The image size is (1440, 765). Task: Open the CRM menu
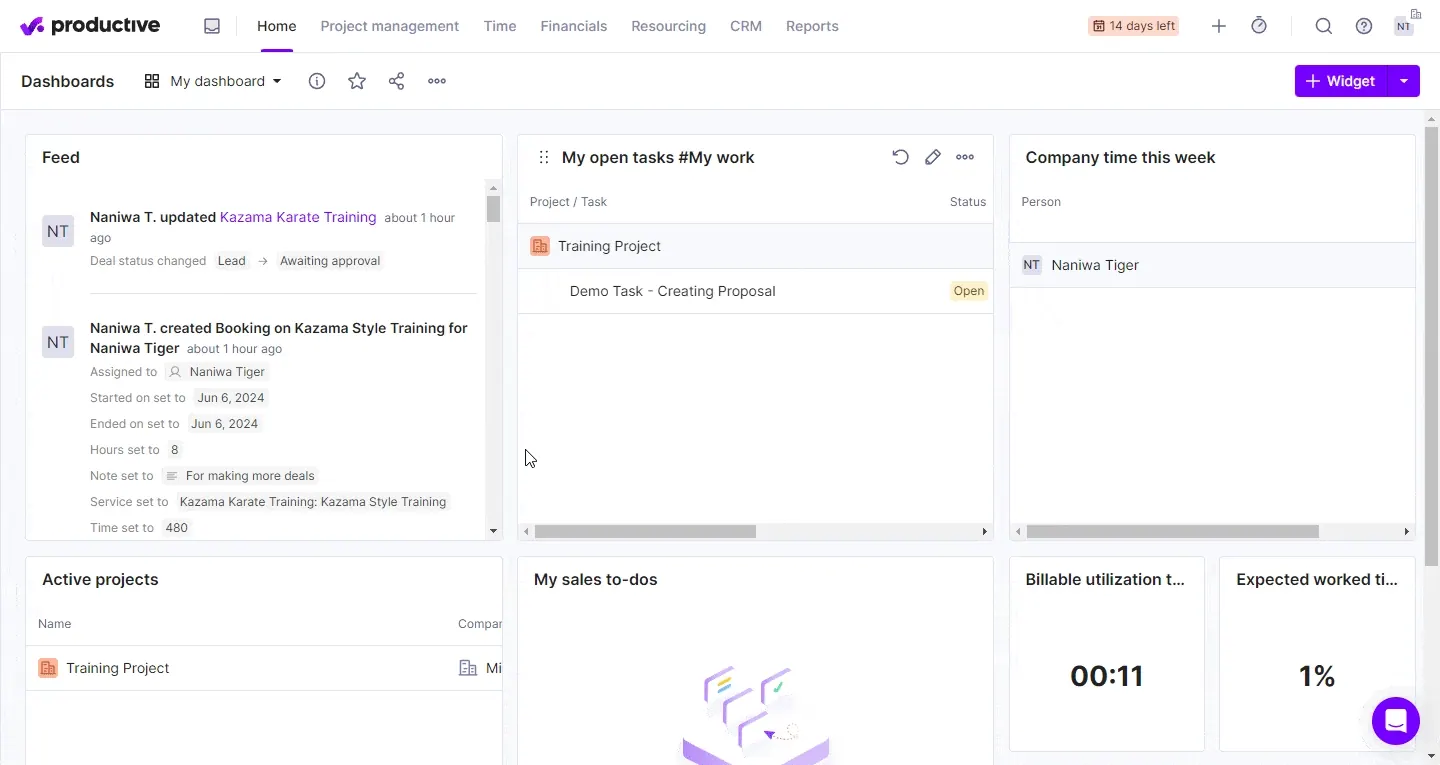click(746, 26)
